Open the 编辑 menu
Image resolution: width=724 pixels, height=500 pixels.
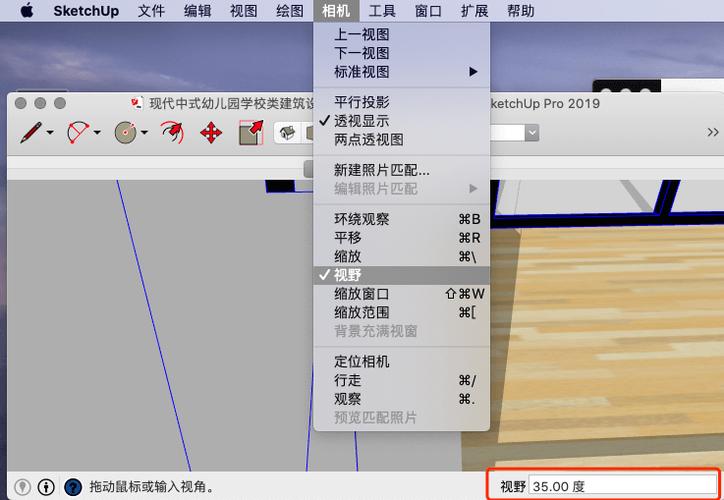(x=197, y=11)
